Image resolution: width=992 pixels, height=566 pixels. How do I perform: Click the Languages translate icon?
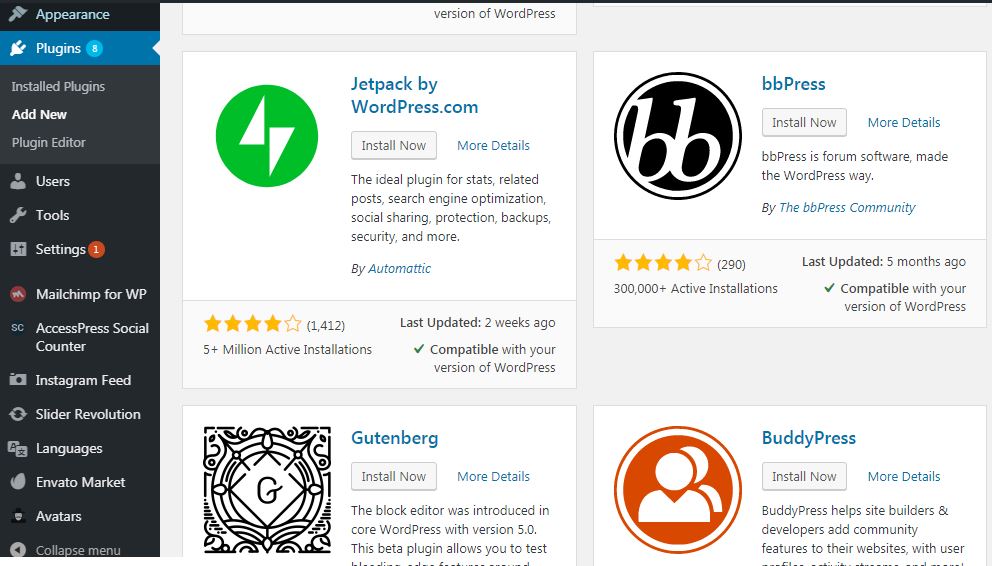tap(18, 448)
